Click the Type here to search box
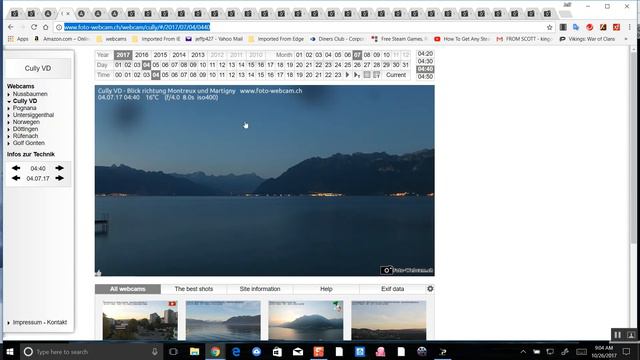The width and height of the screenshot is (640, 360). click(91, 351)
